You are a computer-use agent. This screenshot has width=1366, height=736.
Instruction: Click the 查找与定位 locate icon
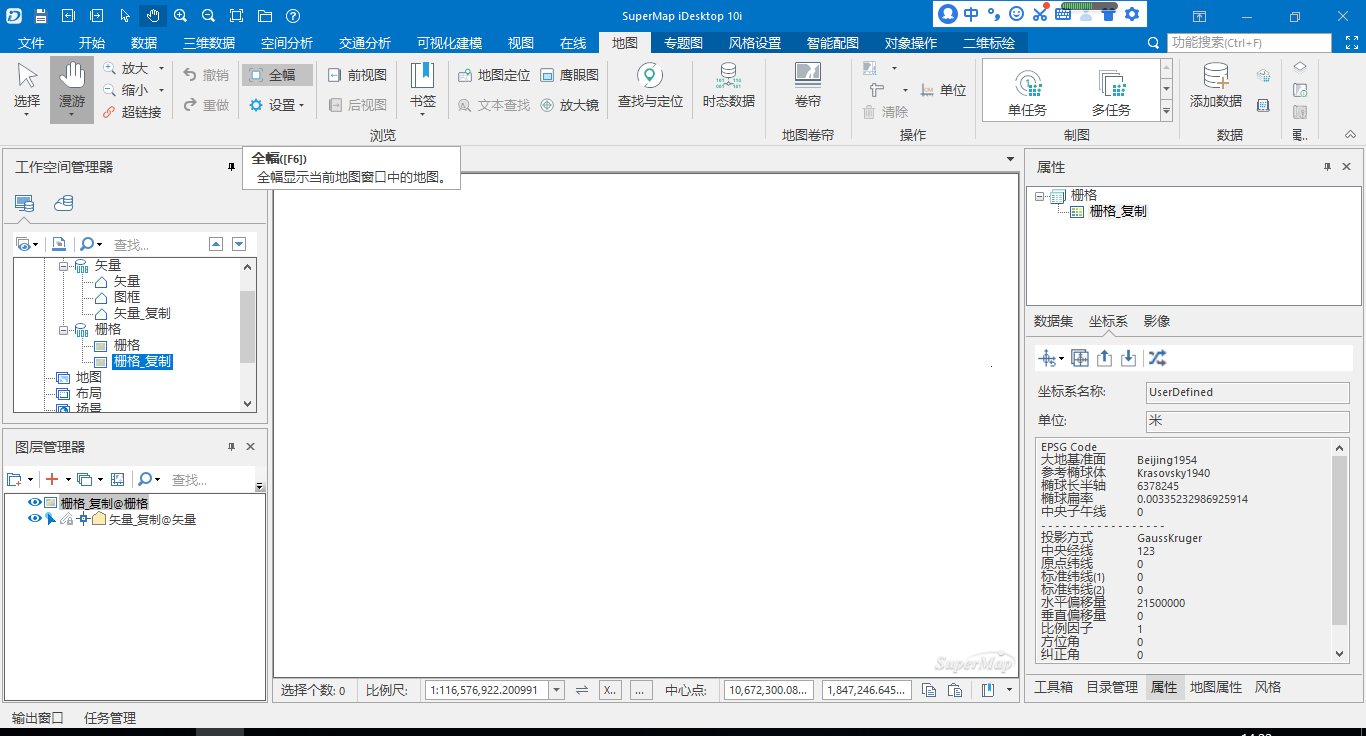click(650, 76)
